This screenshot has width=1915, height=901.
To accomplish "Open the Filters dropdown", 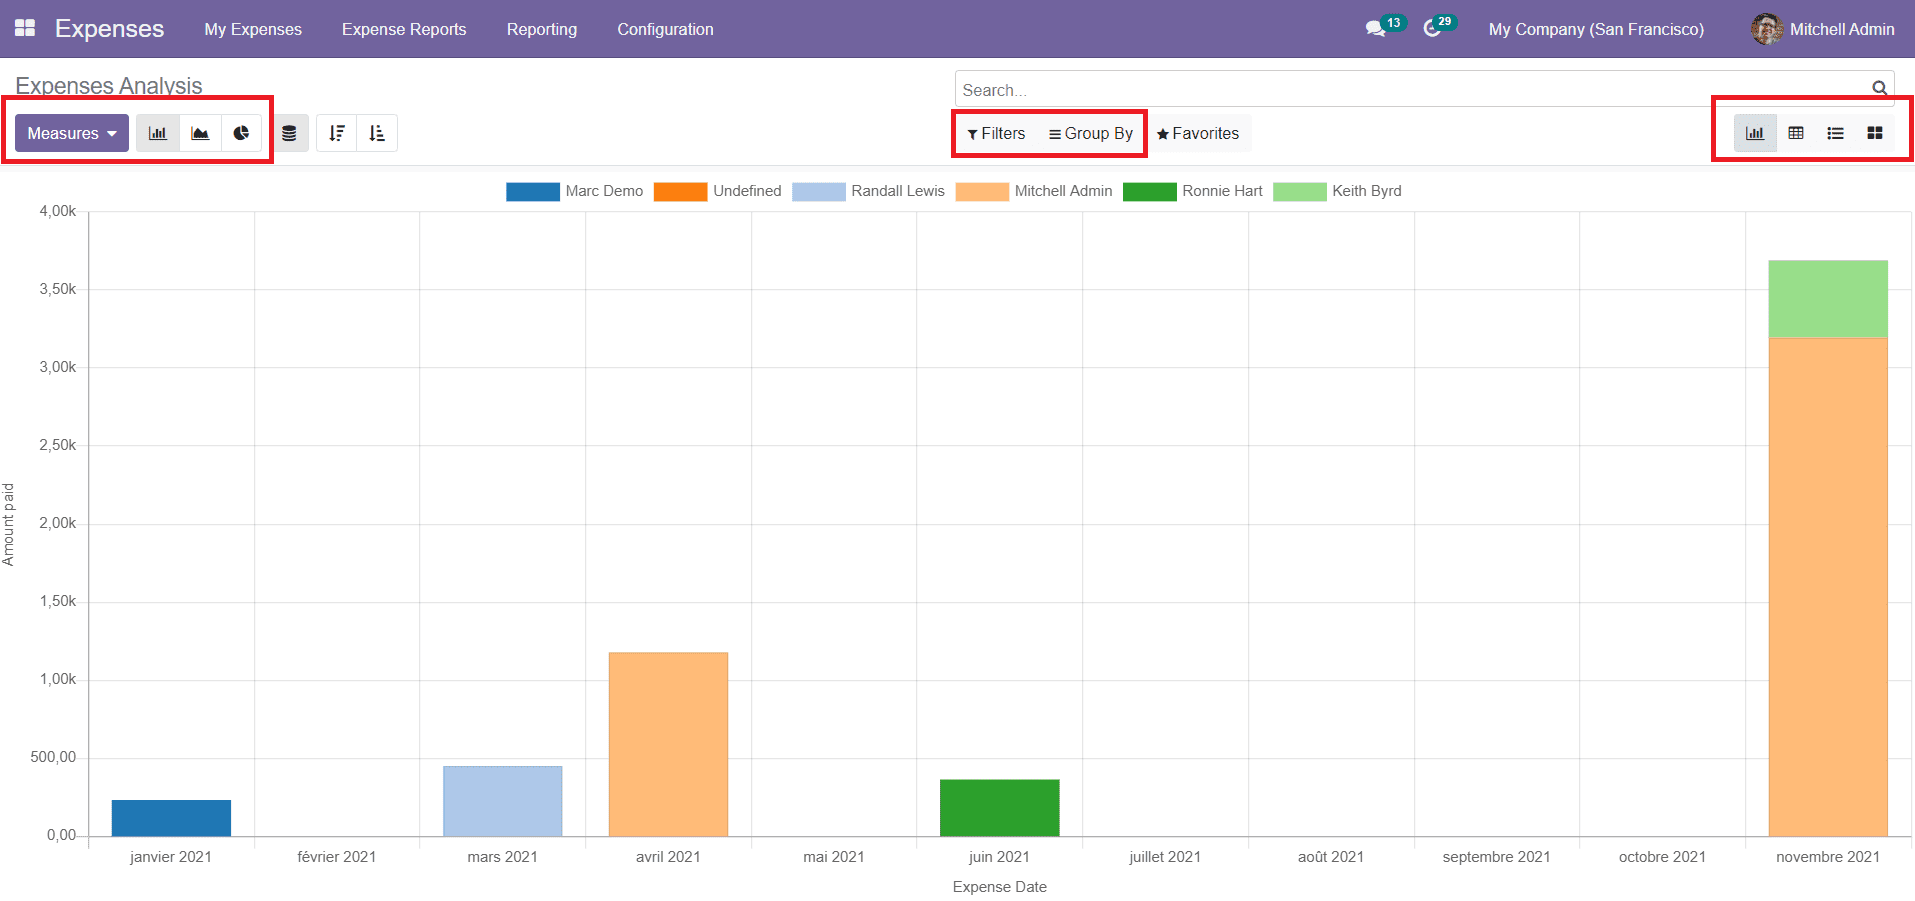I will click(x=996, y=132).
